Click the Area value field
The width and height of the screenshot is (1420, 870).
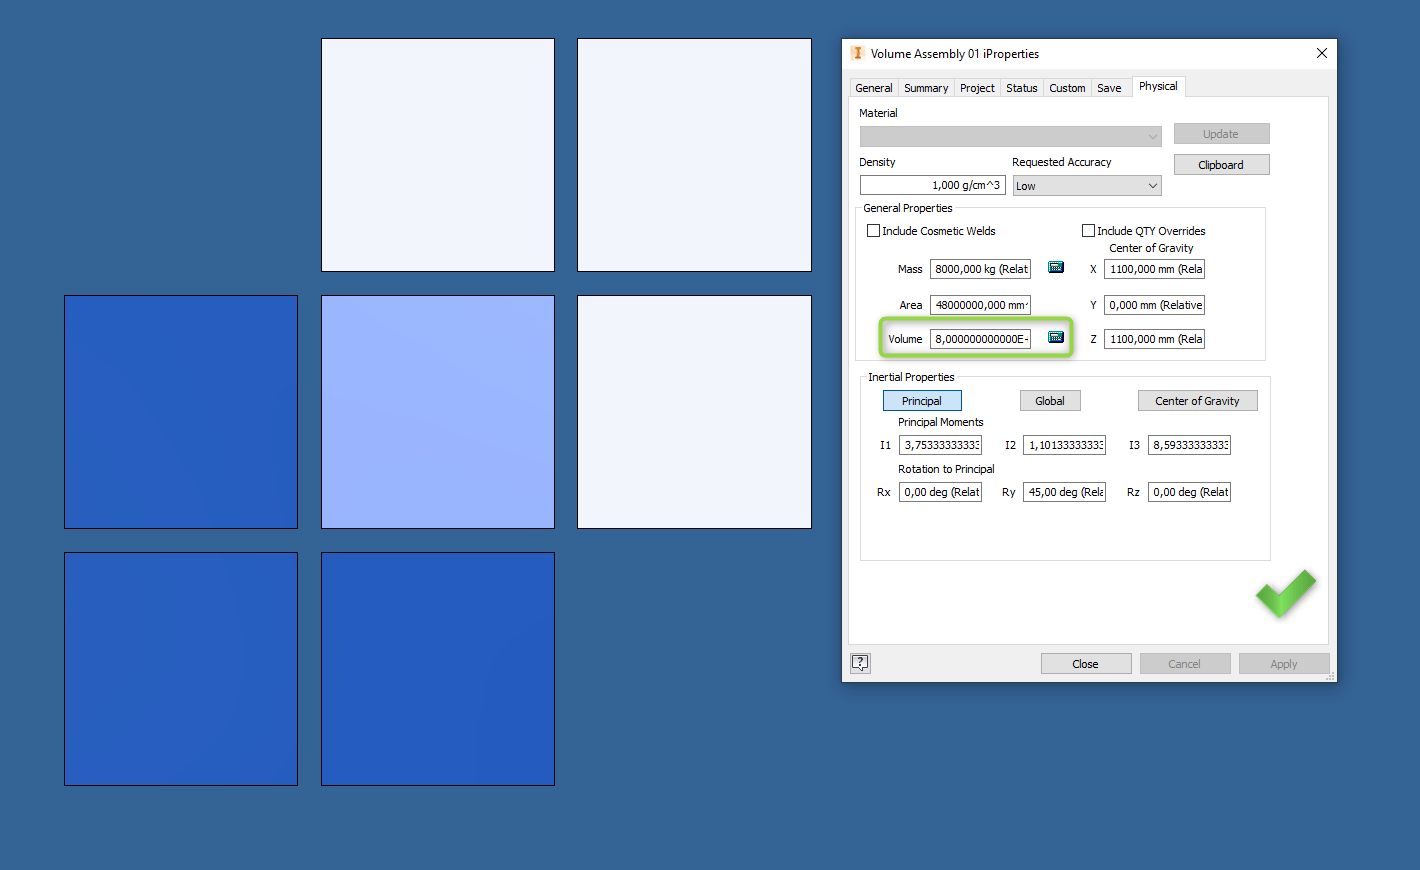point(980,305)
